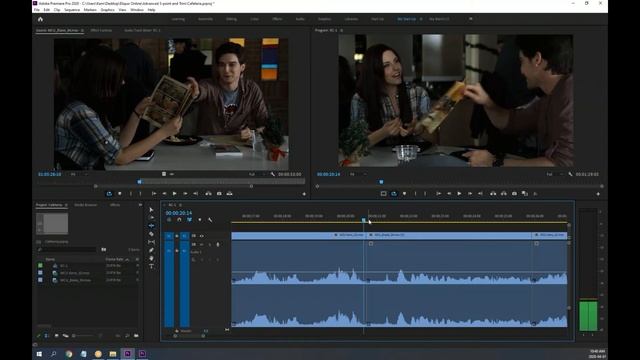Viewport: 640px width, 360px height.
Task: Open workspace overflow chevron menu
Action: [471, 19]
